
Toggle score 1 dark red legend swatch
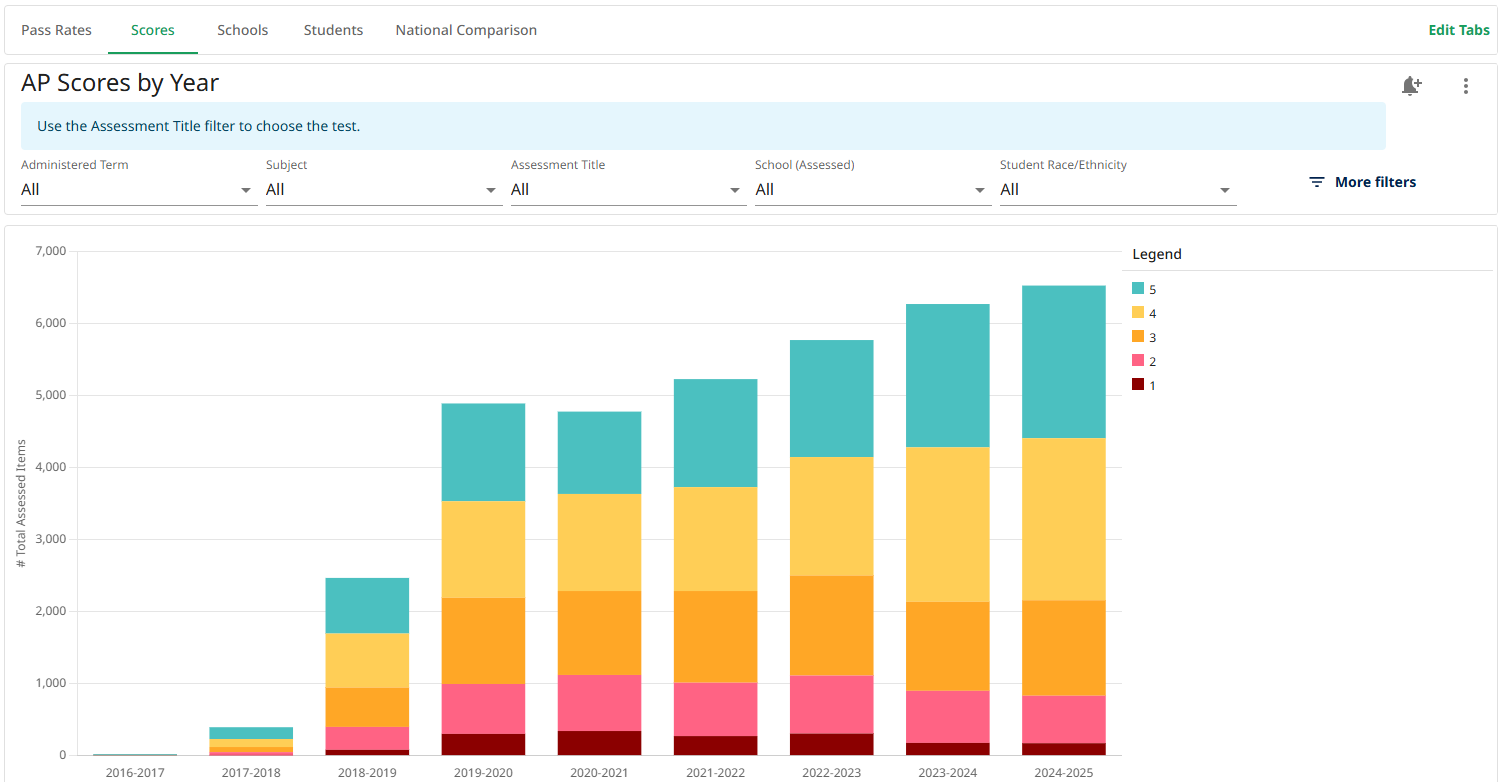1138,385
